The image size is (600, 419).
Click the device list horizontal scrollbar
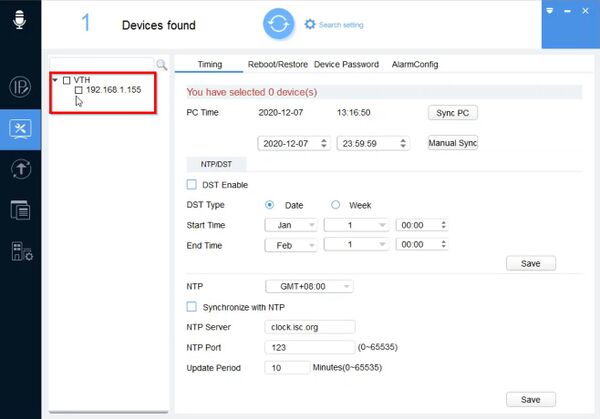109,412
